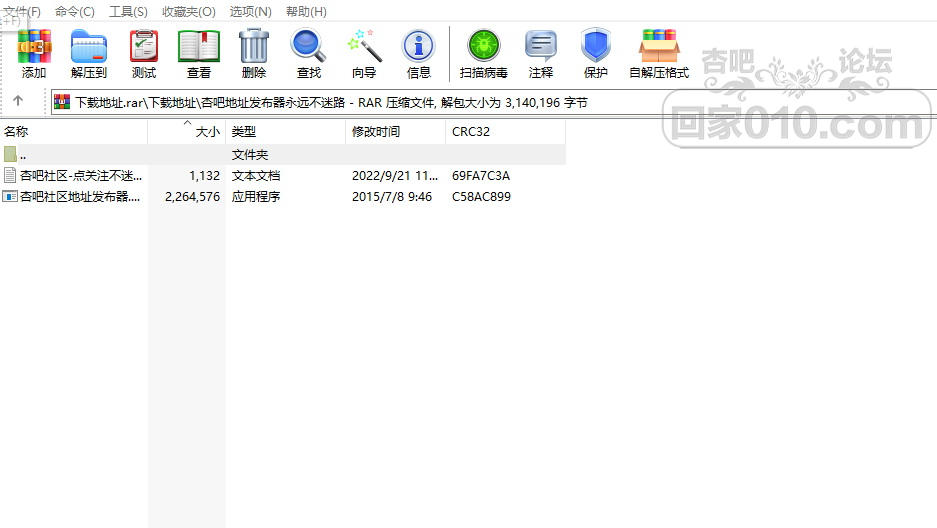
Task: Go up one folder level arrow
Action: tap(18, 101)
